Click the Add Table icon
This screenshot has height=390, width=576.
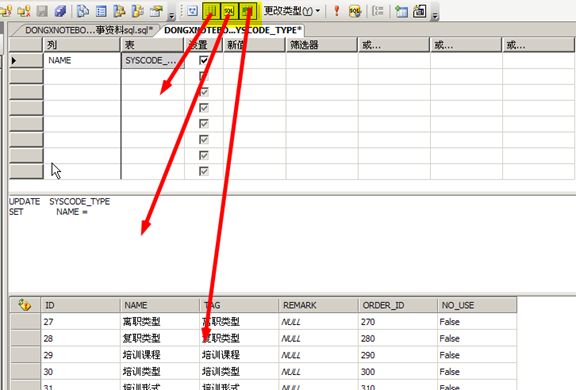pyautogui.click(x=401, y=11)
